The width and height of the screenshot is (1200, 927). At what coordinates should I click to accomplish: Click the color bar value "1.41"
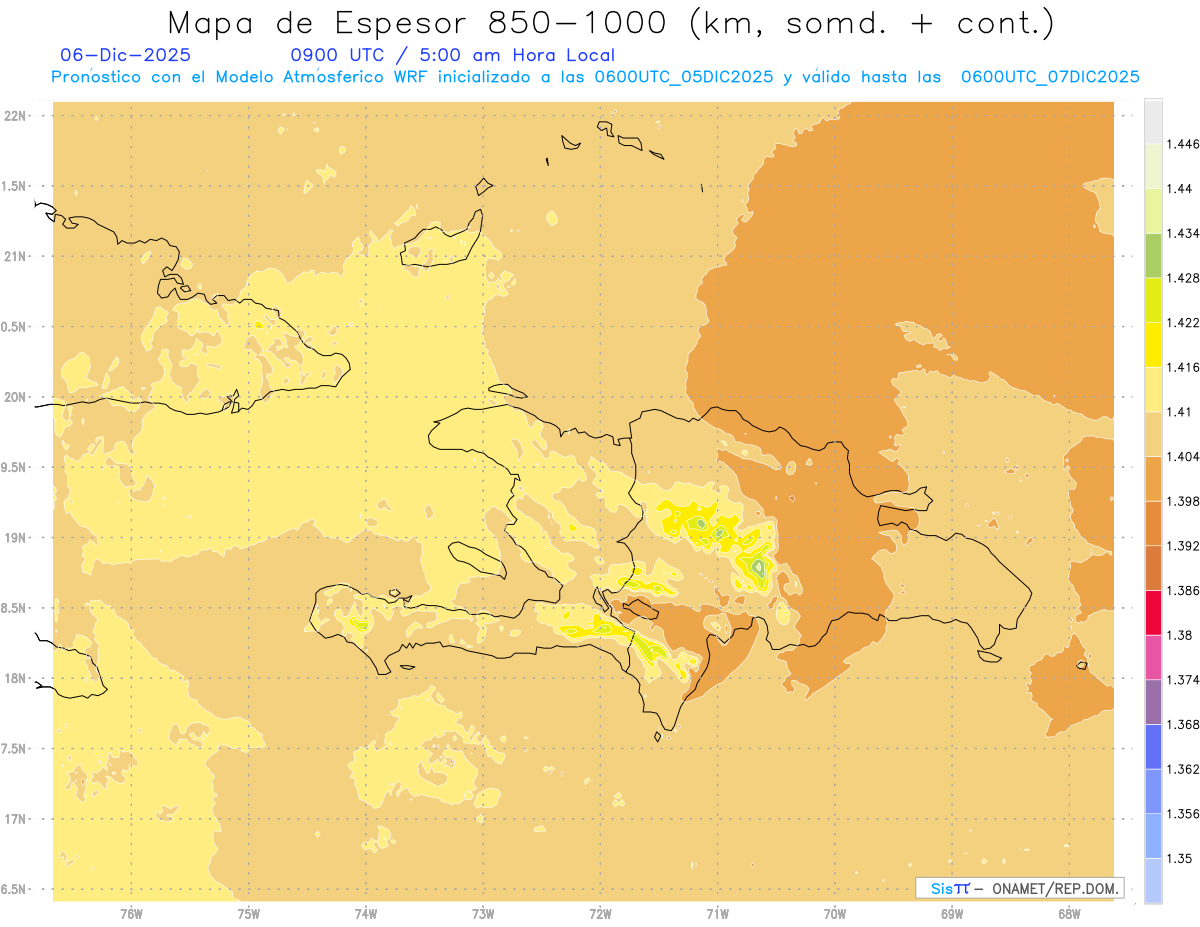(x=1179, y=412)
